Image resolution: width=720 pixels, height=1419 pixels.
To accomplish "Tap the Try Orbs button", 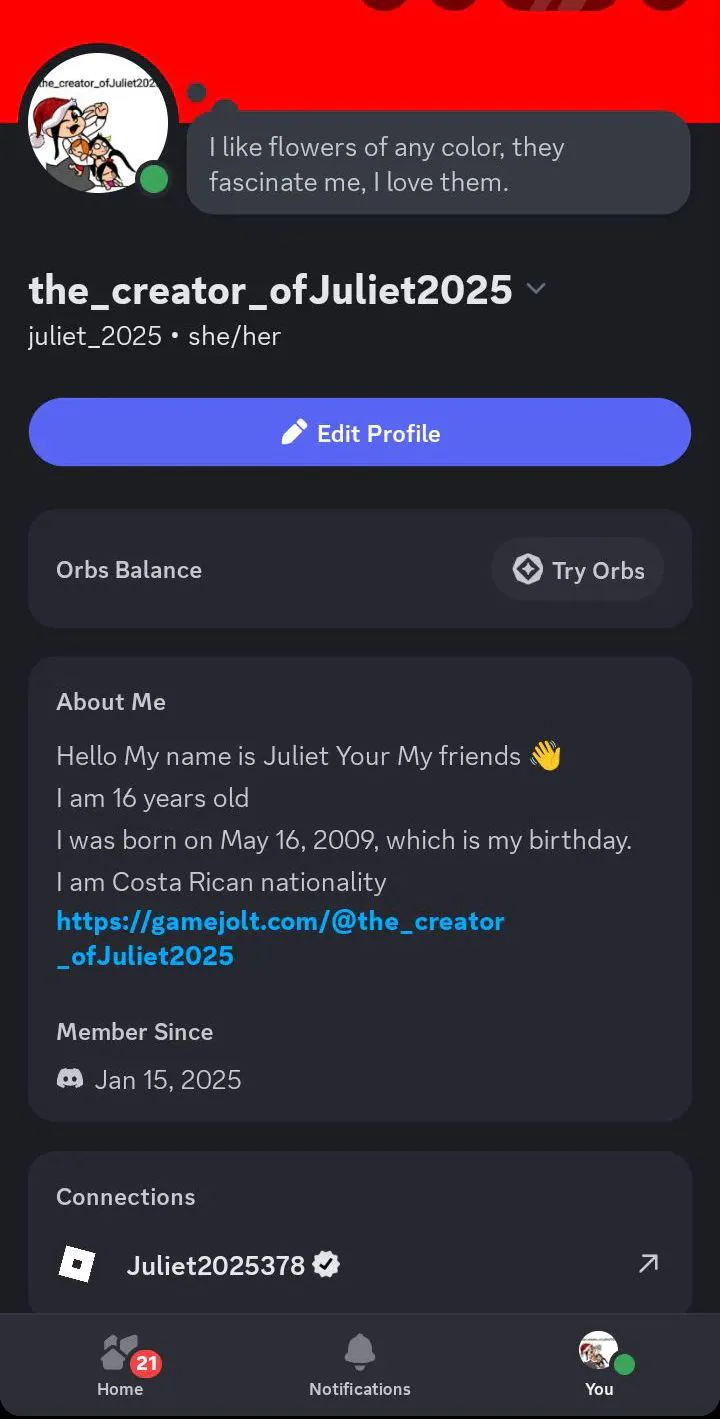I will (x=577, y=570).
